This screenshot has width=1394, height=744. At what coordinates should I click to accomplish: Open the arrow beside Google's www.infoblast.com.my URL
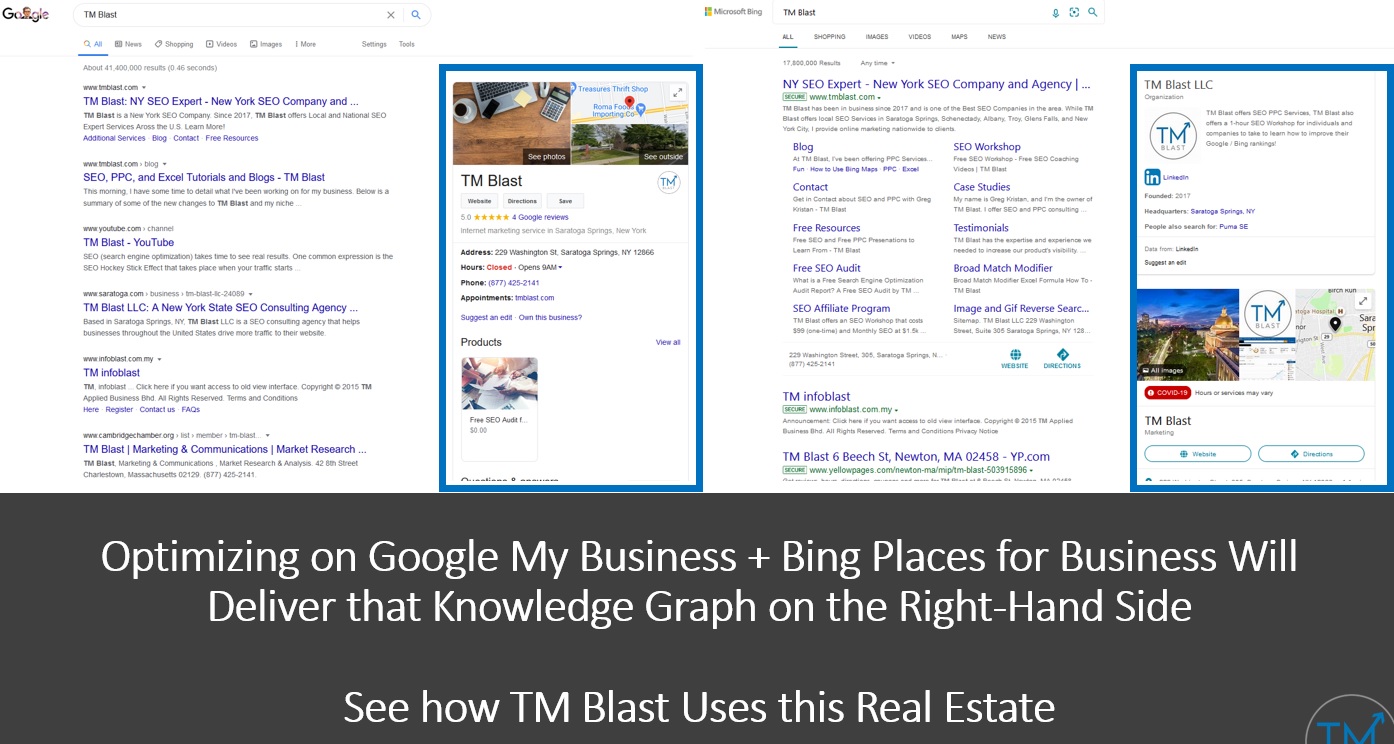coord(159,359)
